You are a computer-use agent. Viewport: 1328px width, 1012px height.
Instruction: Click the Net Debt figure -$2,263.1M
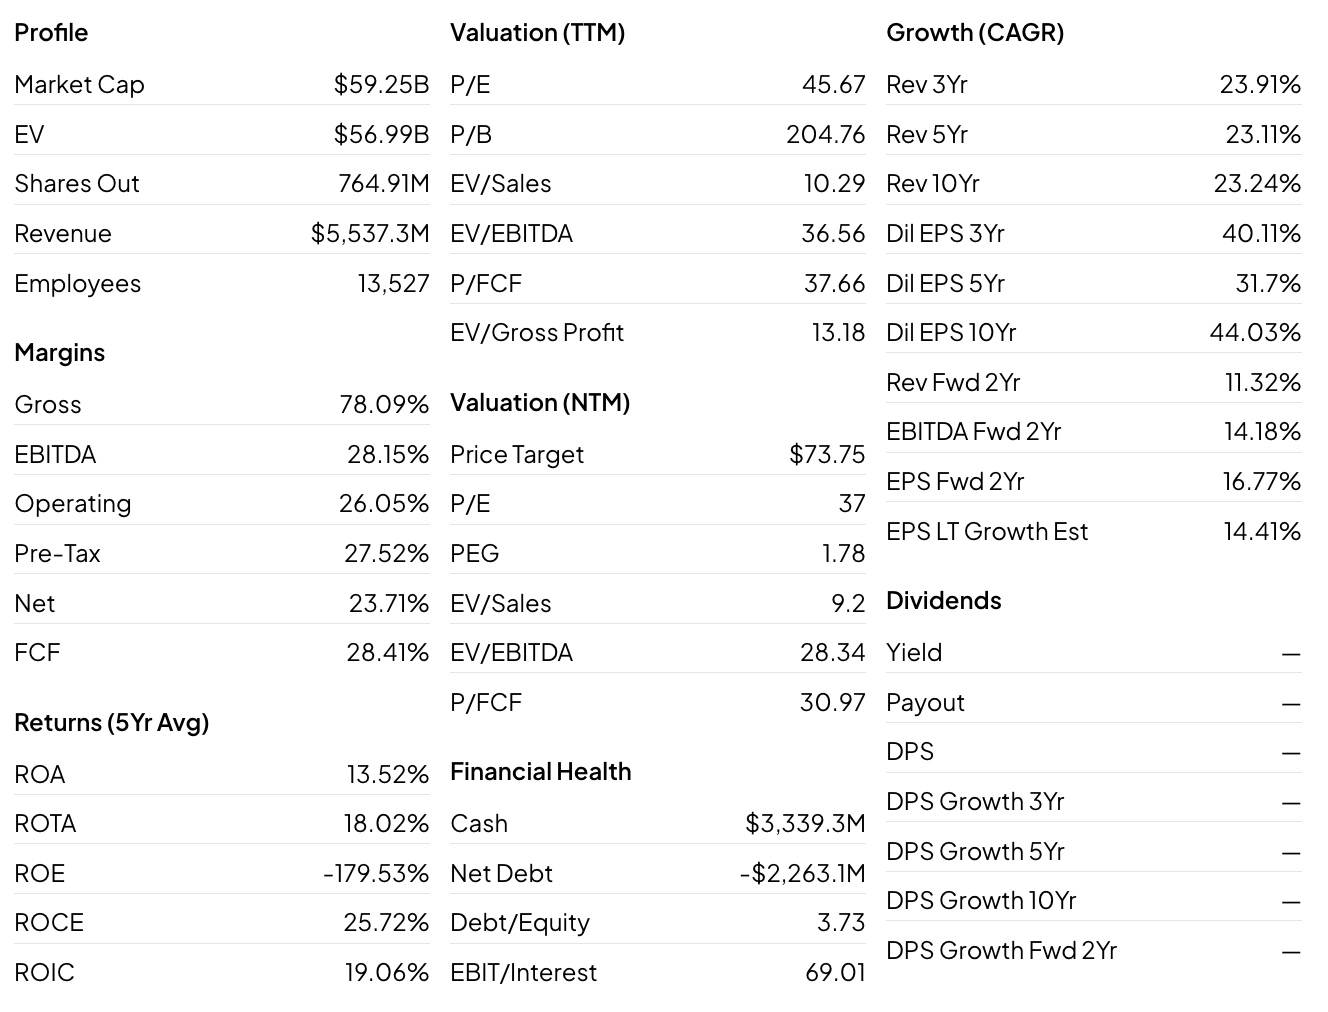802,874
